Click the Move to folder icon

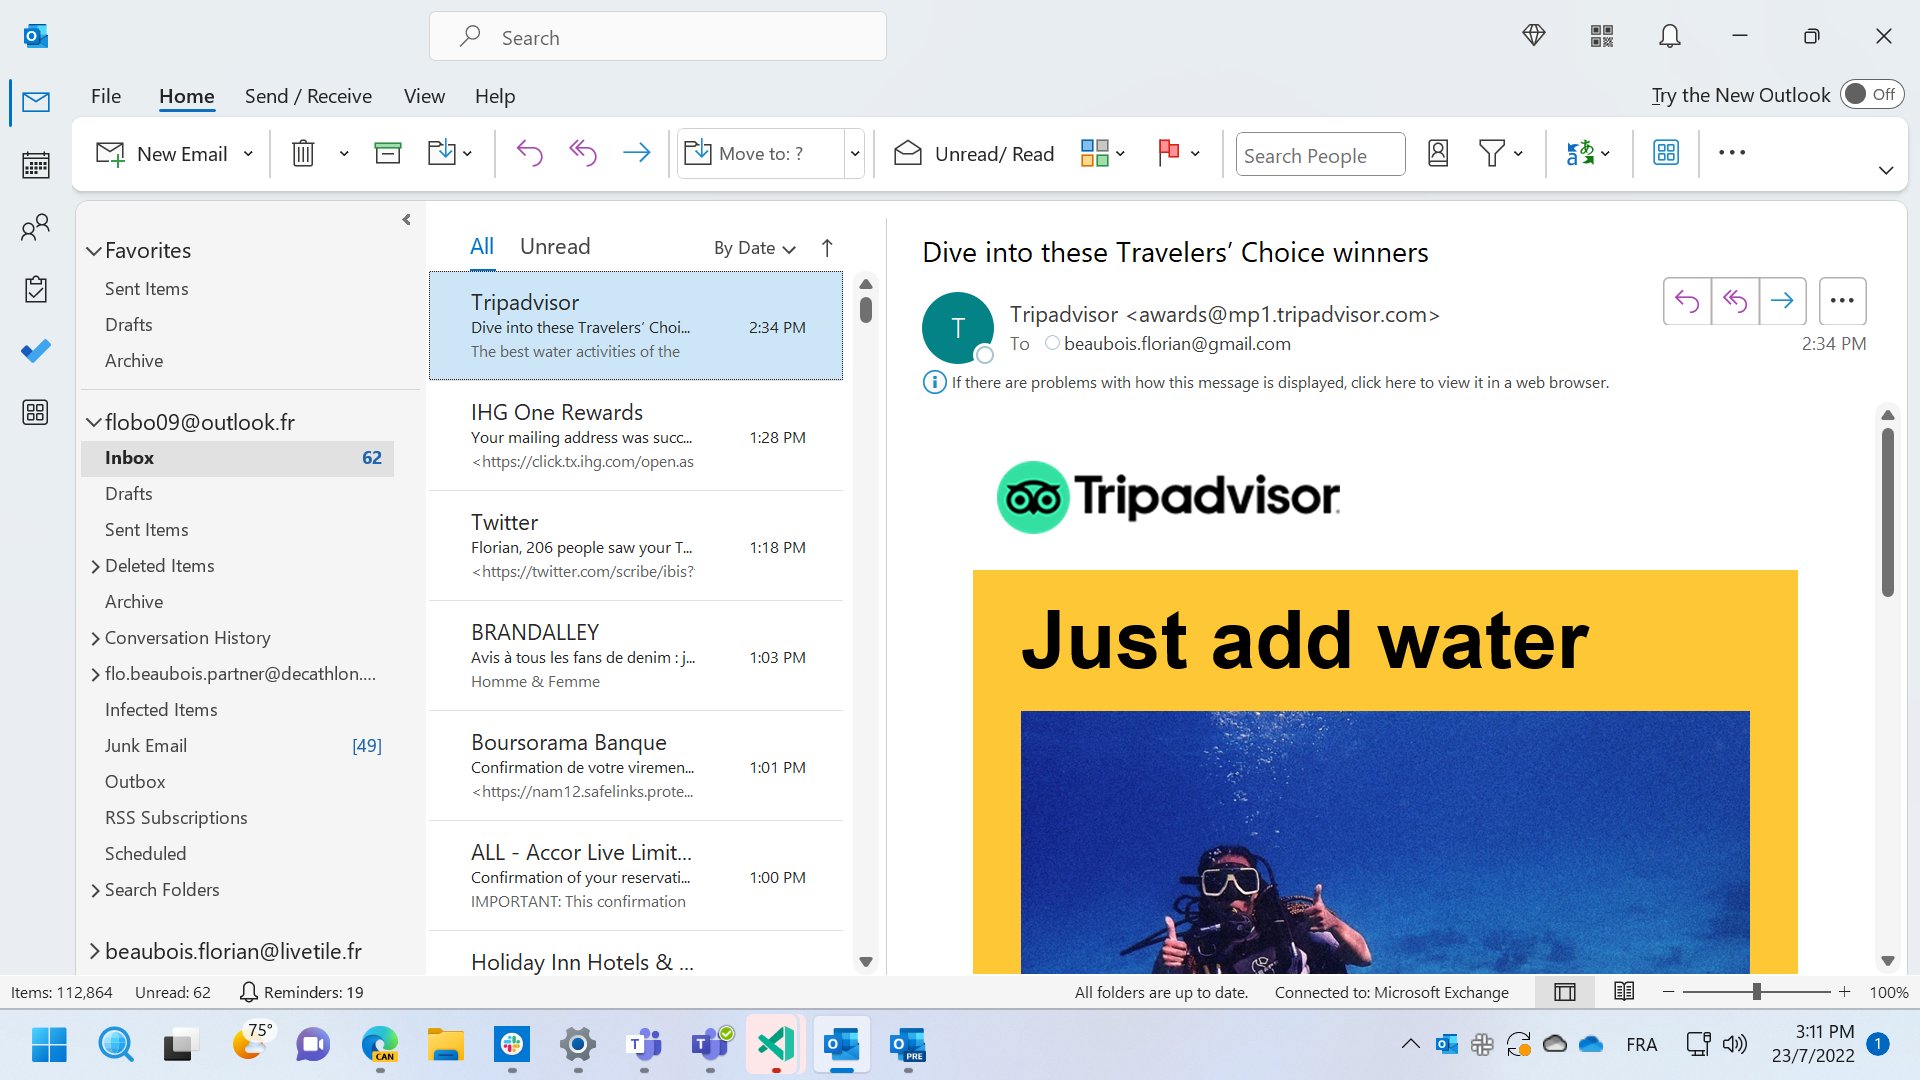click(441, 153)
